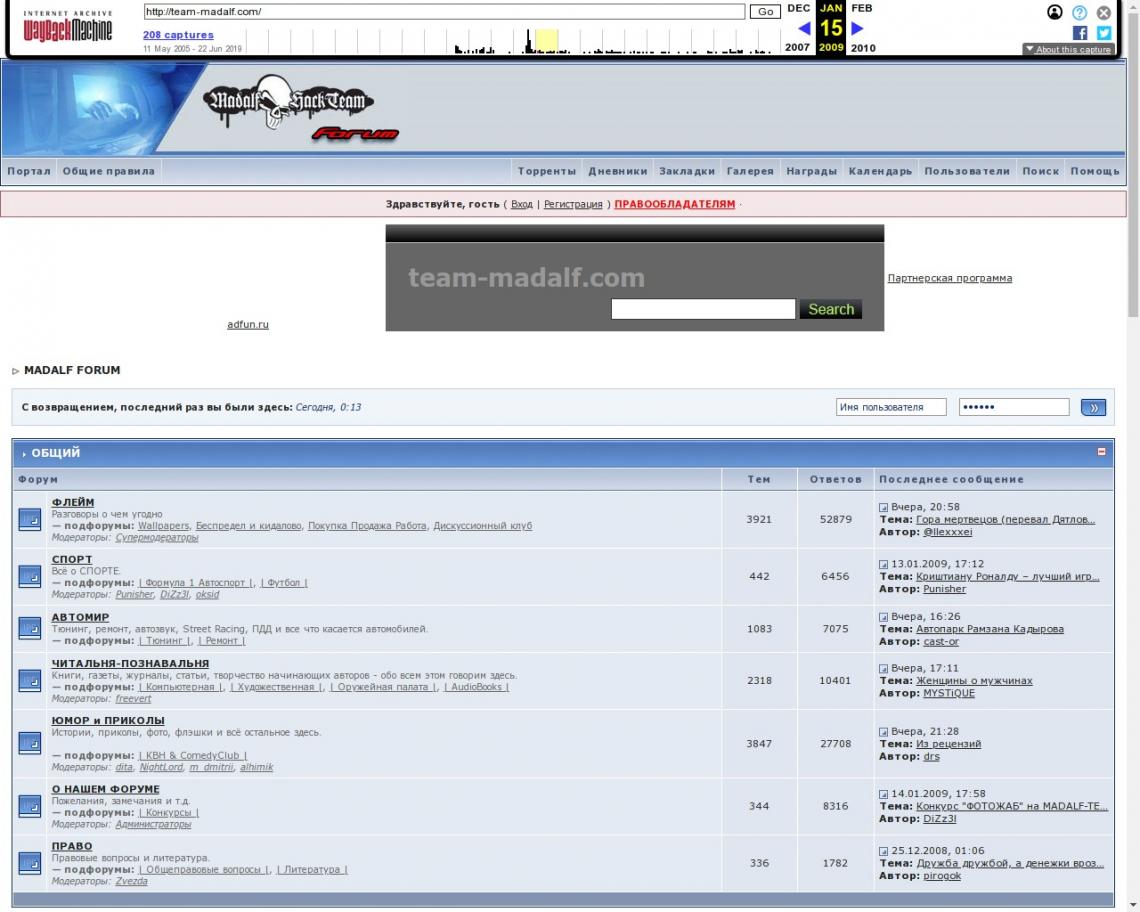Share capture on Facebook icon

(1080, 33)
